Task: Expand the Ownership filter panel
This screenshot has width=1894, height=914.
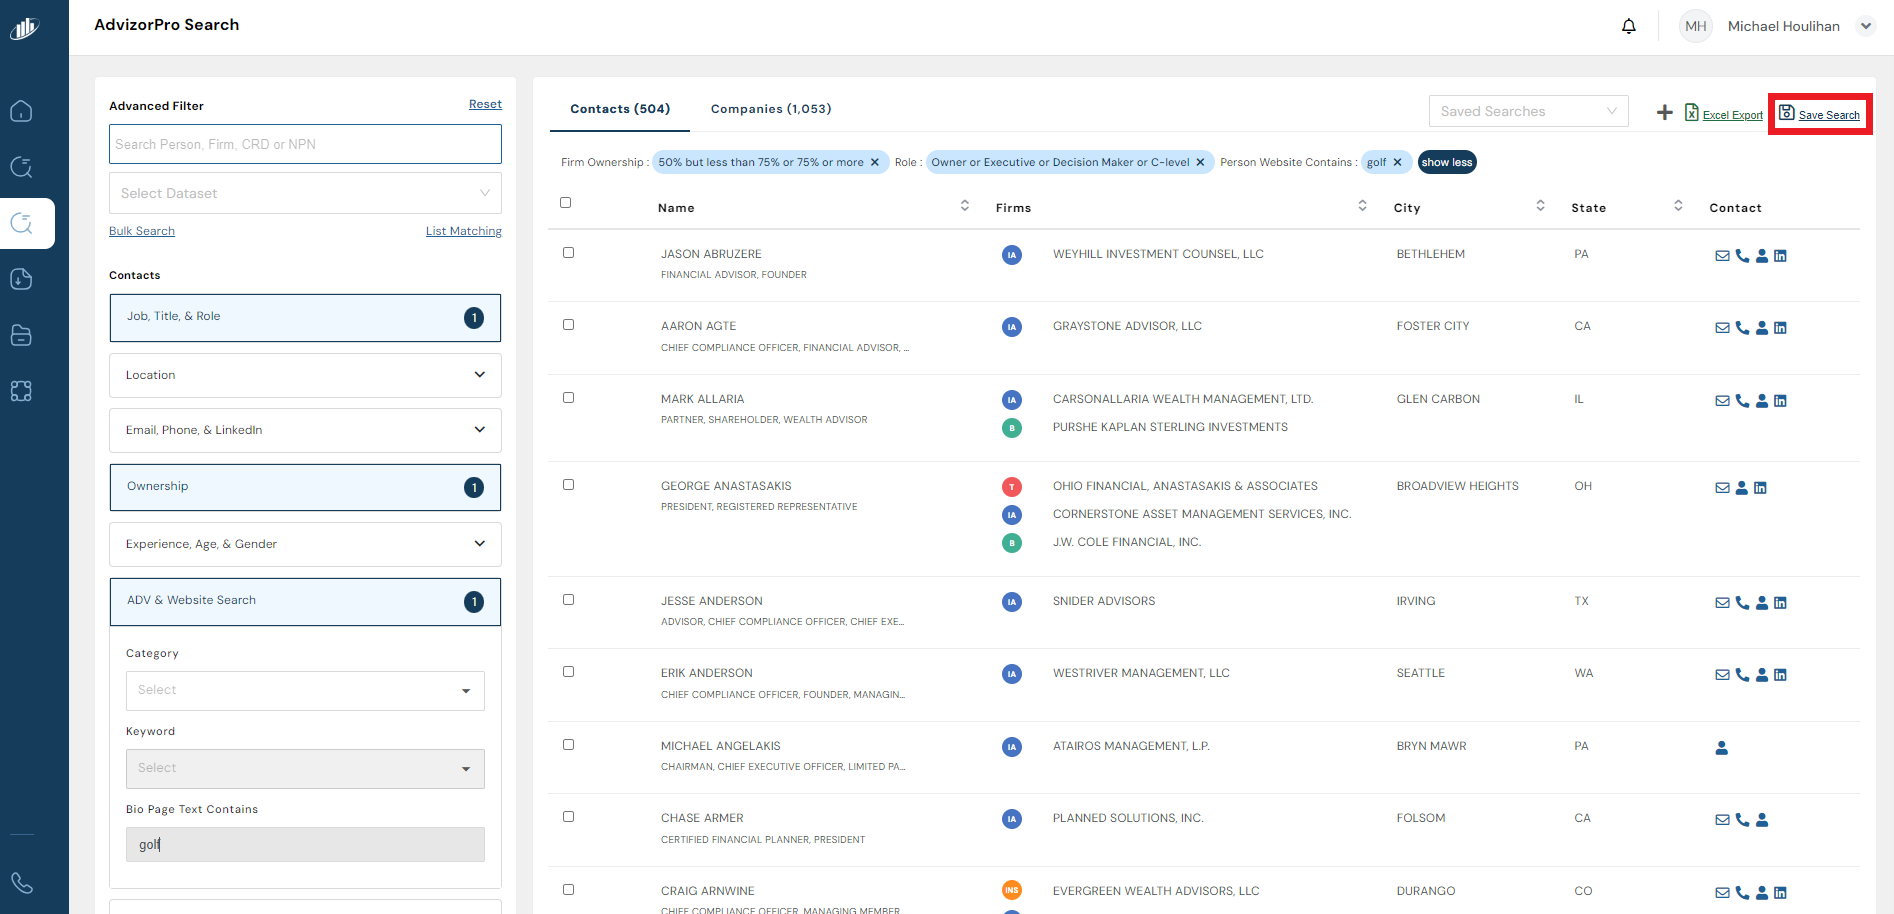Action: [305, 487]
